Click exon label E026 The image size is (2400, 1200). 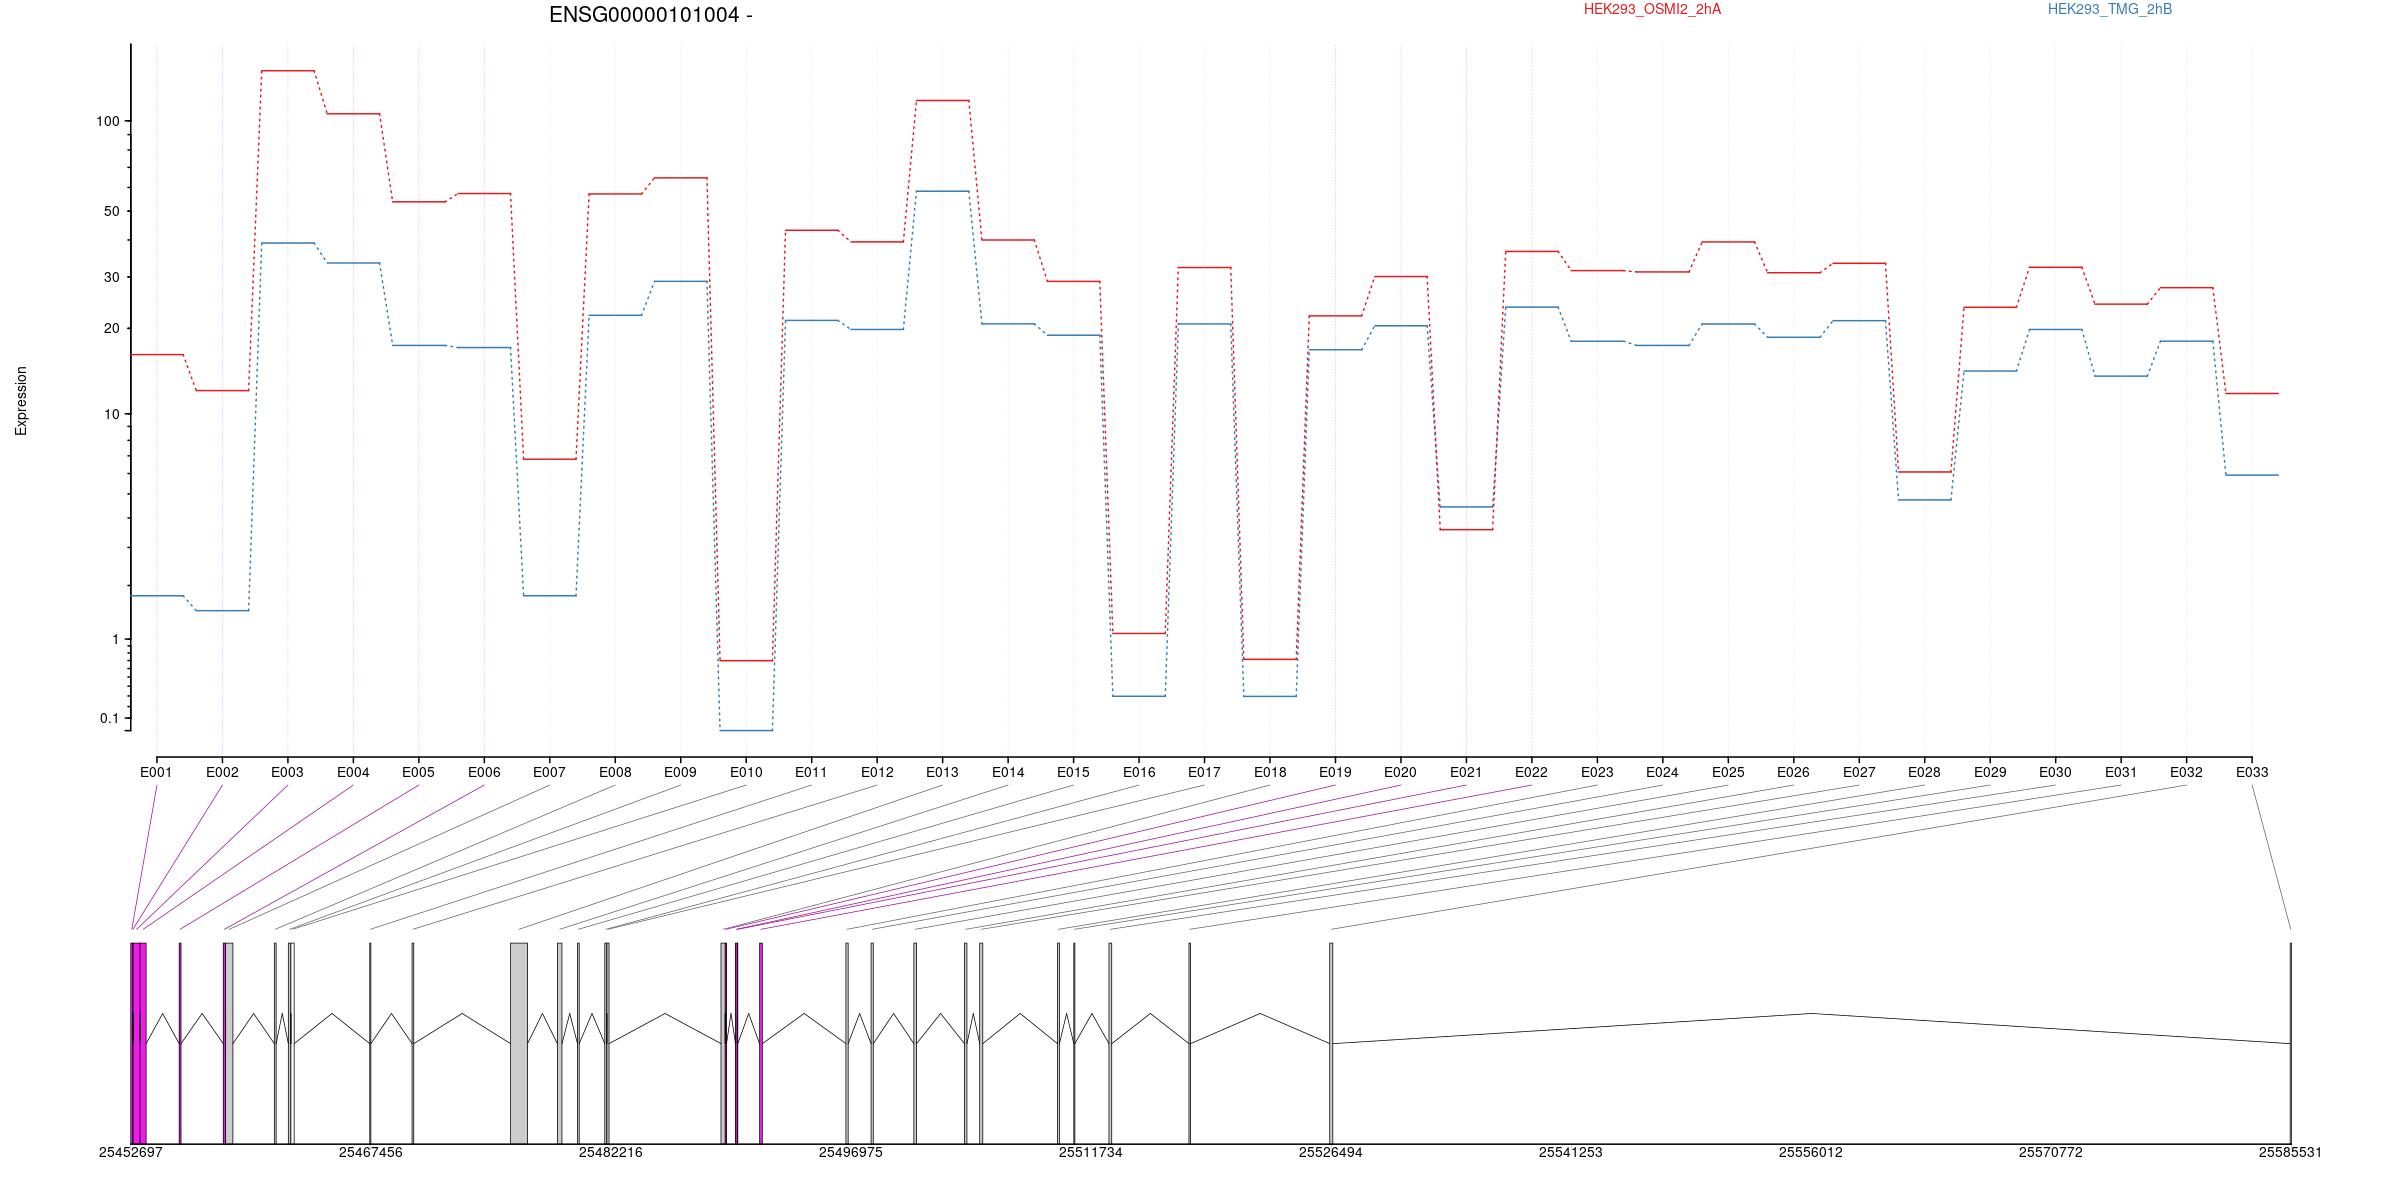click(1793, 772)
